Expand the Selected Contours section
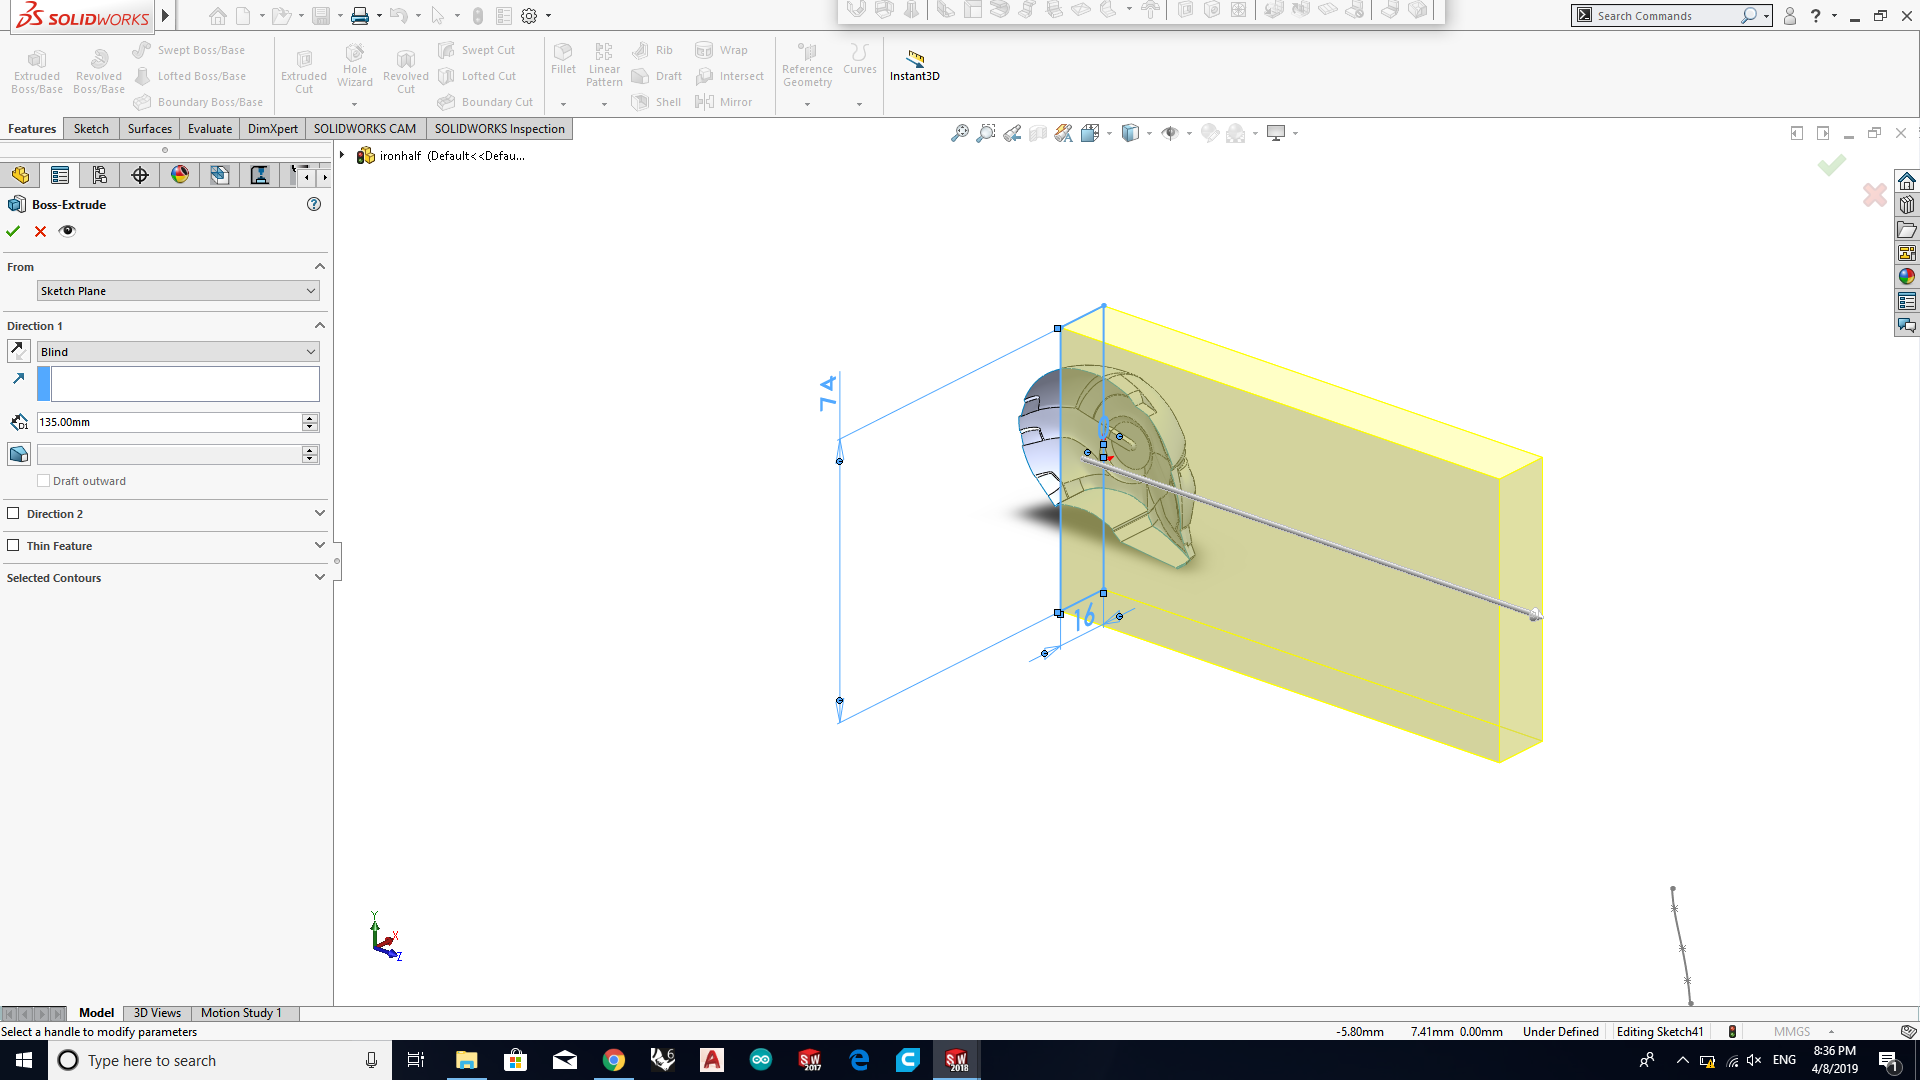The width and height of the screenshot is (1920, 1080). coord(319,577)
